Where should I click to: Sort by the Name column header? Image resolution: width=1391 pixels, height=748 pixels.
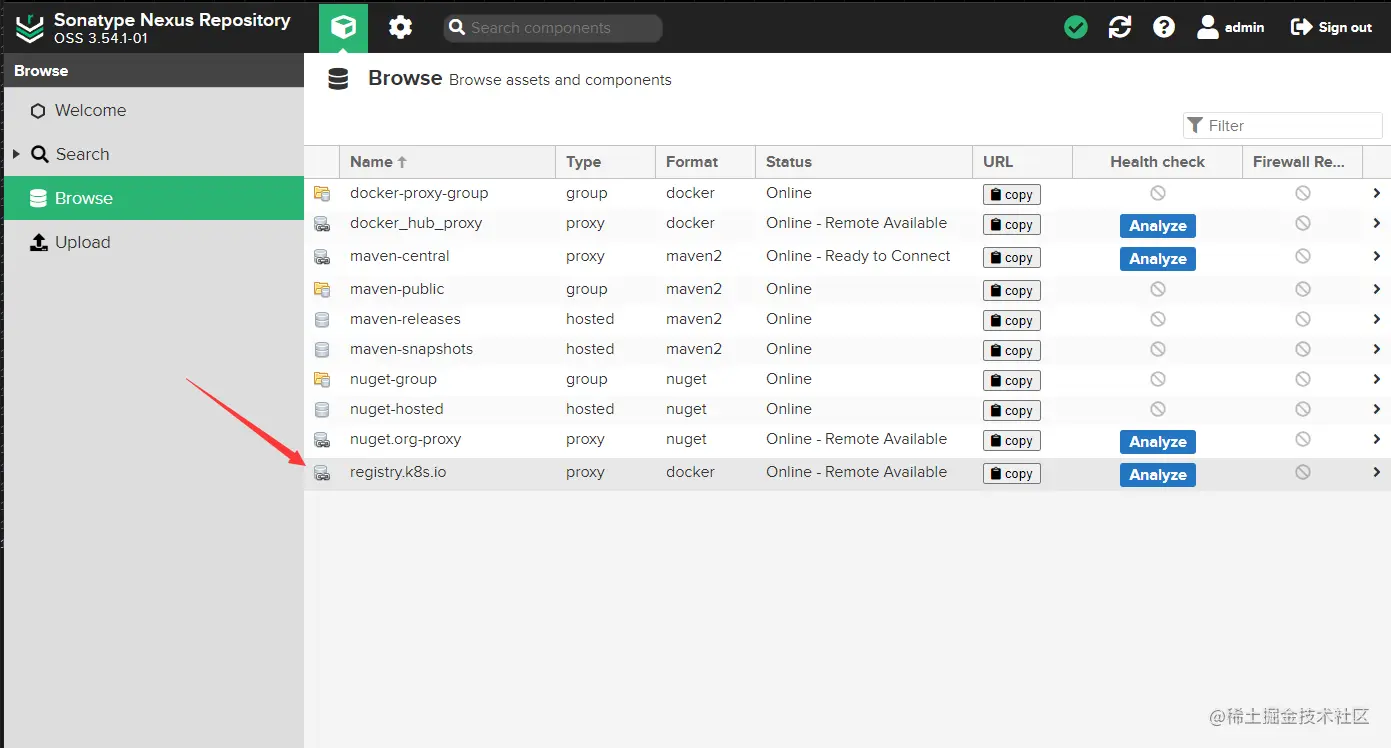(x=447, y=161)
